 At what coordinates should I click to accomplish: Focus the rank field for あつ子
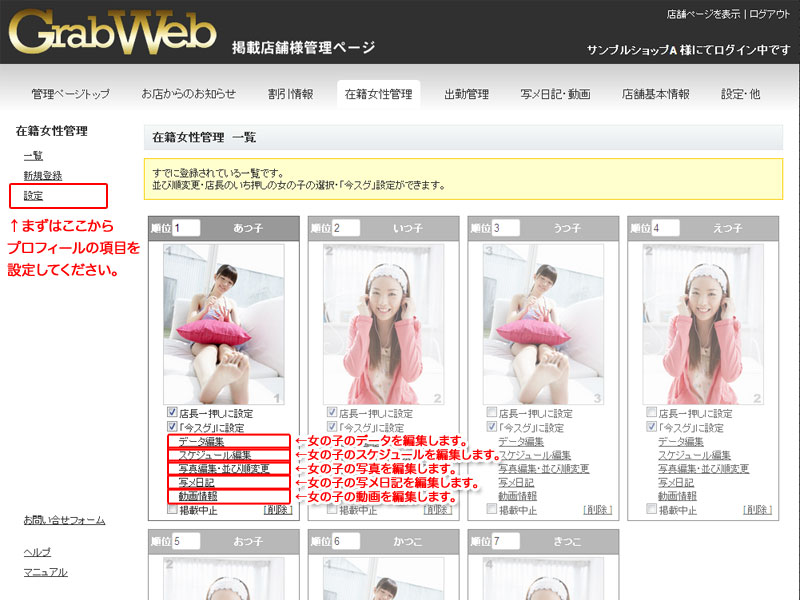pyautogui.click(x=186, y=228)
